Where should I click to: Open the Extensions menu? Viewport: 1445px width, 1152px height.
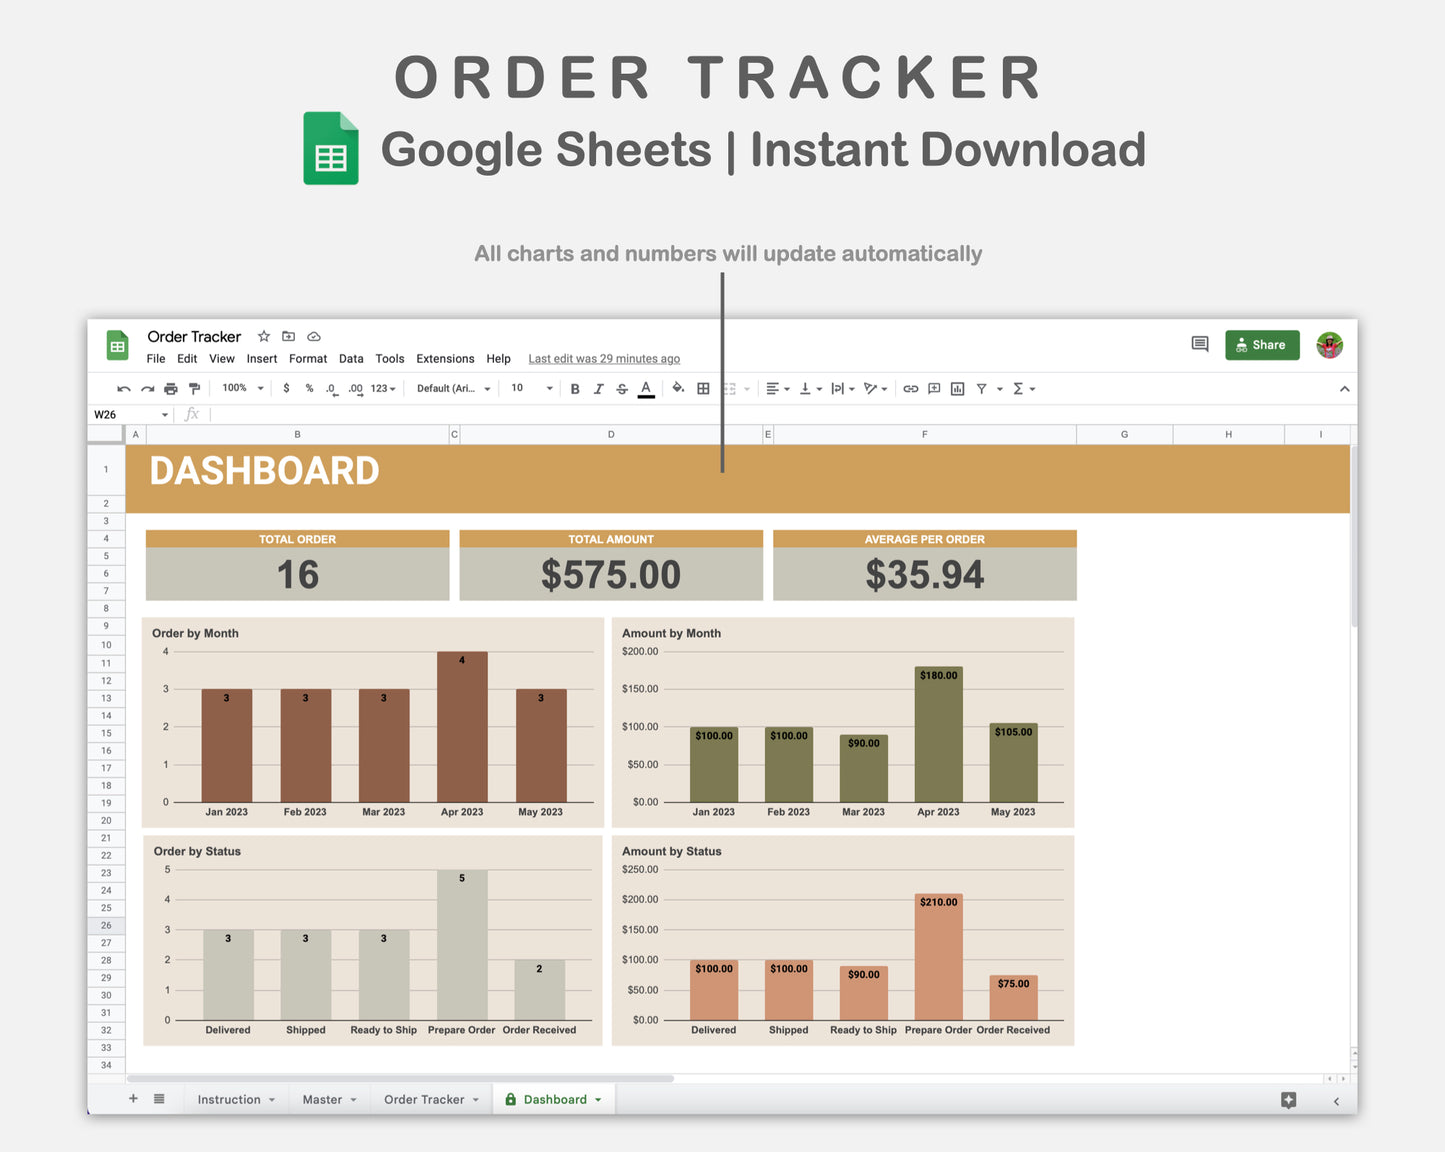445,358
